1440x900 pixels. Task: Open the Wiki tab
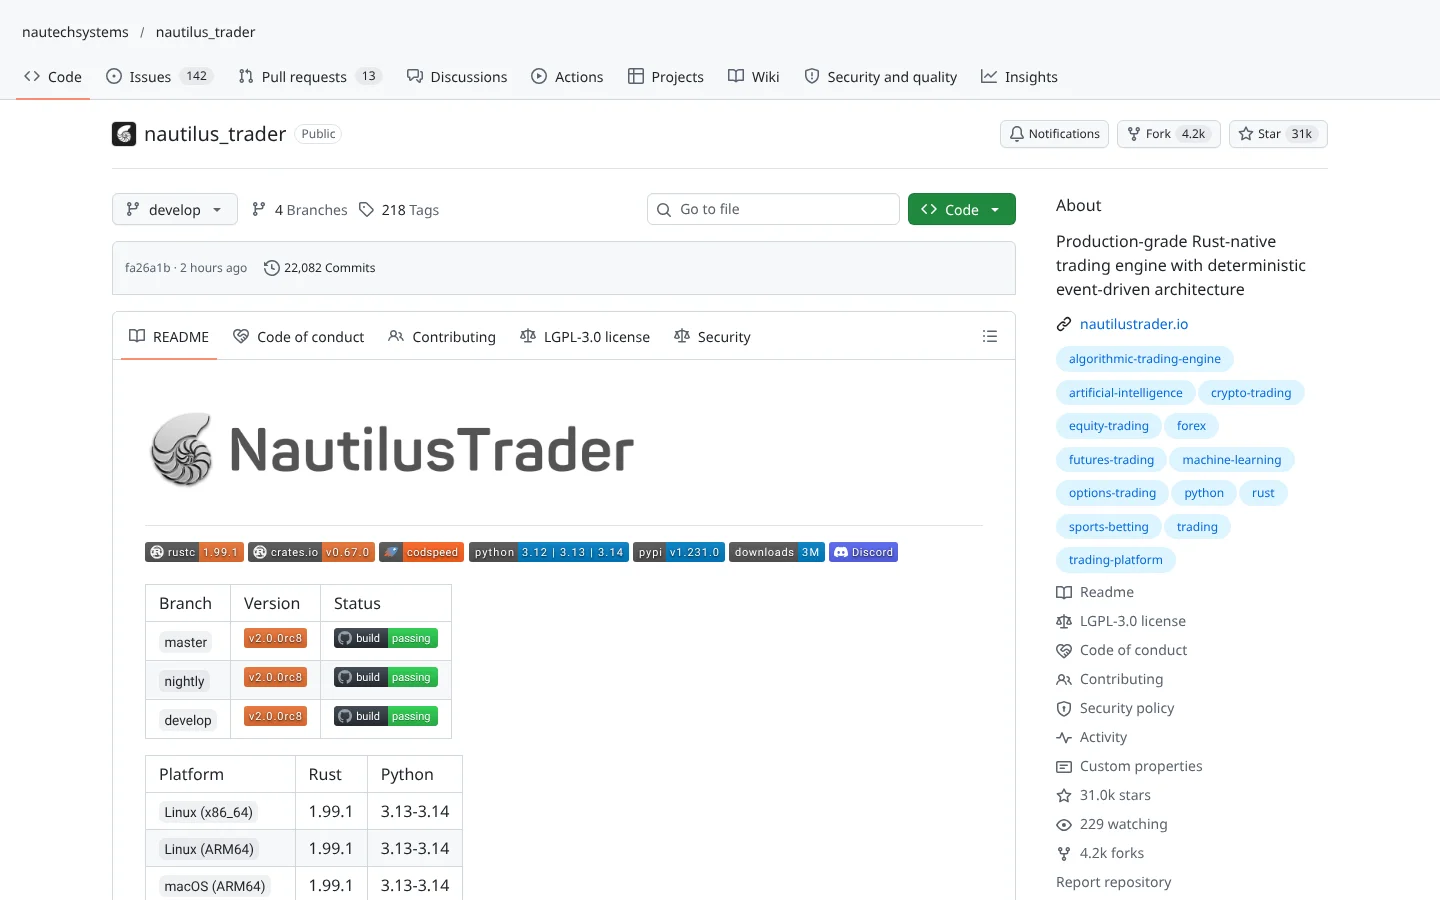click(754, 77)
